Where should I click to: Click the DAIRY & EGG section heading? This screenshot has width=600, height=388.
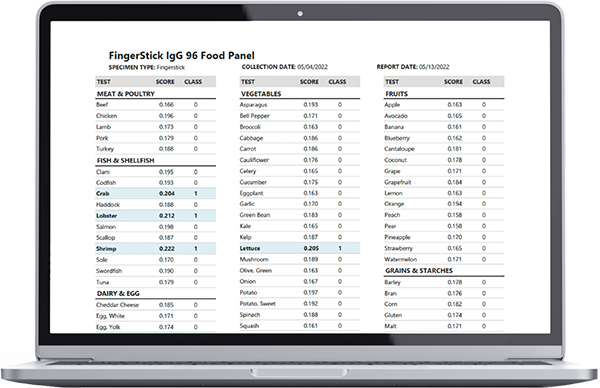click(x=118, y=293)
